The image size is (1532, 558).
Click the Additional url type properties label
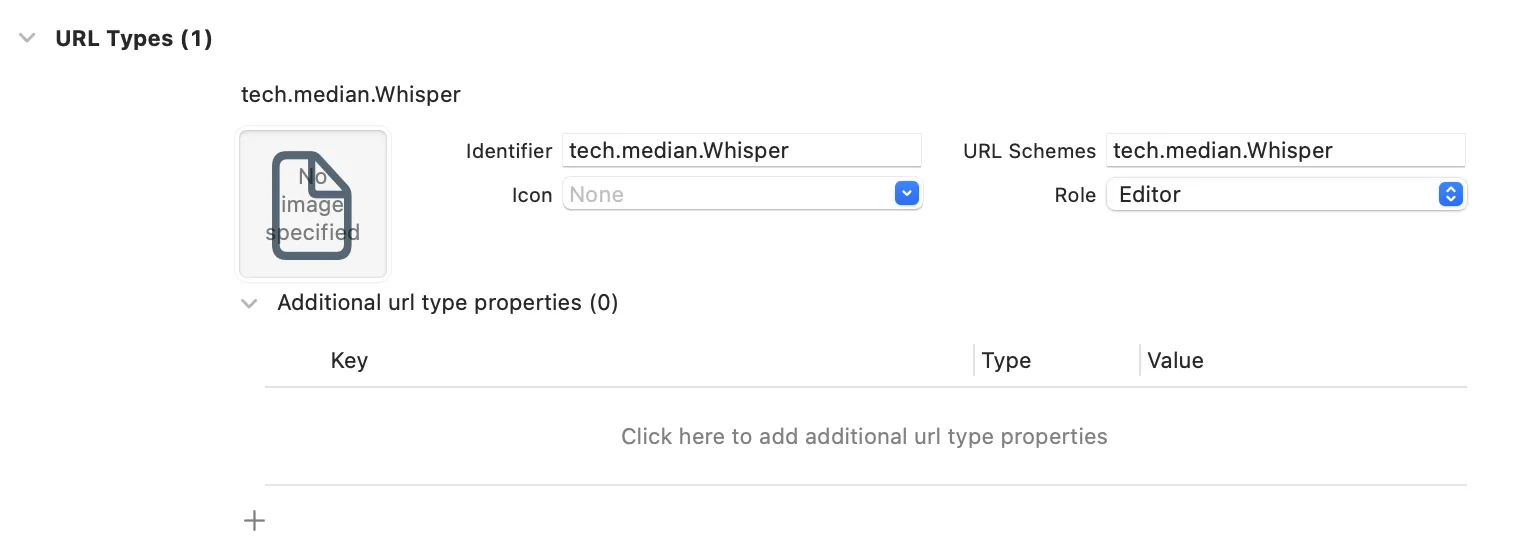click(x=447, y=303)
